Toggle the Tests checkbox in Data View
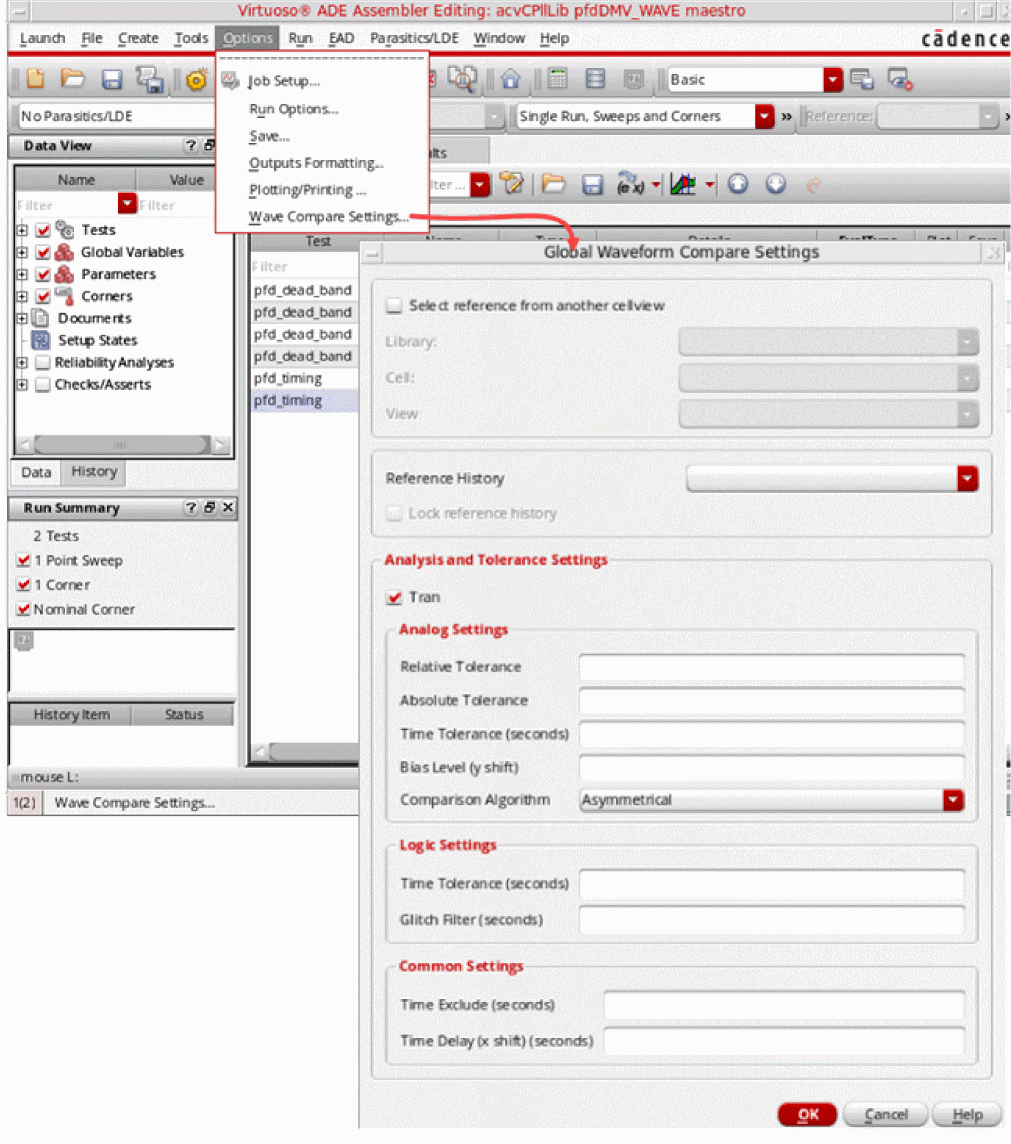 tap(43, 230)
